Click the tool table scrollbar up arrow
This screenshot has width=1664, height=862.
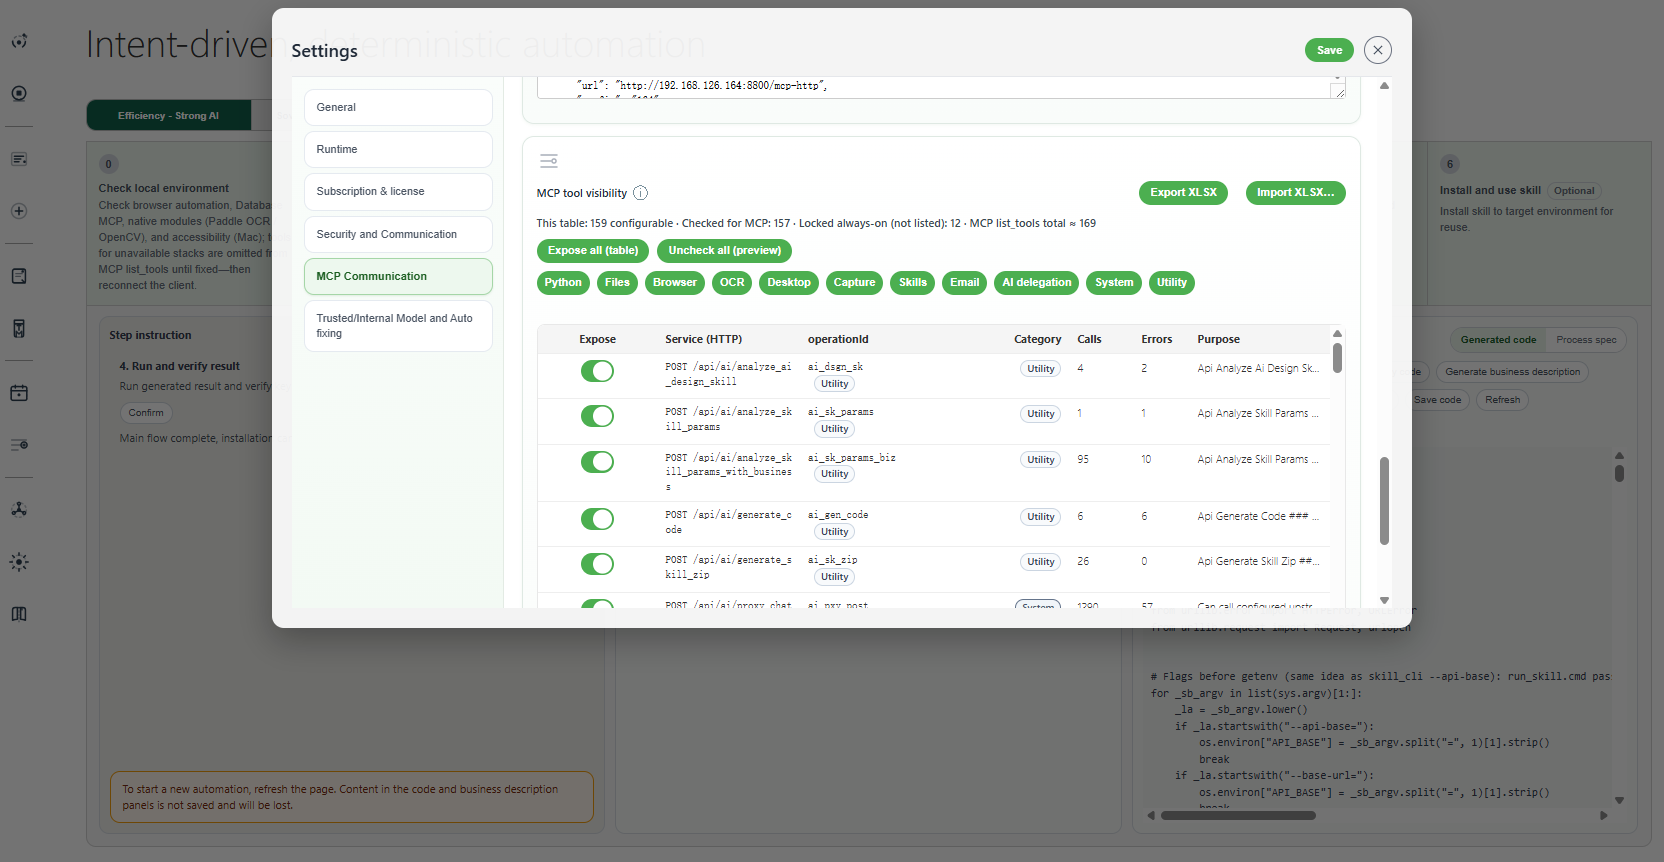(1337, 334)
